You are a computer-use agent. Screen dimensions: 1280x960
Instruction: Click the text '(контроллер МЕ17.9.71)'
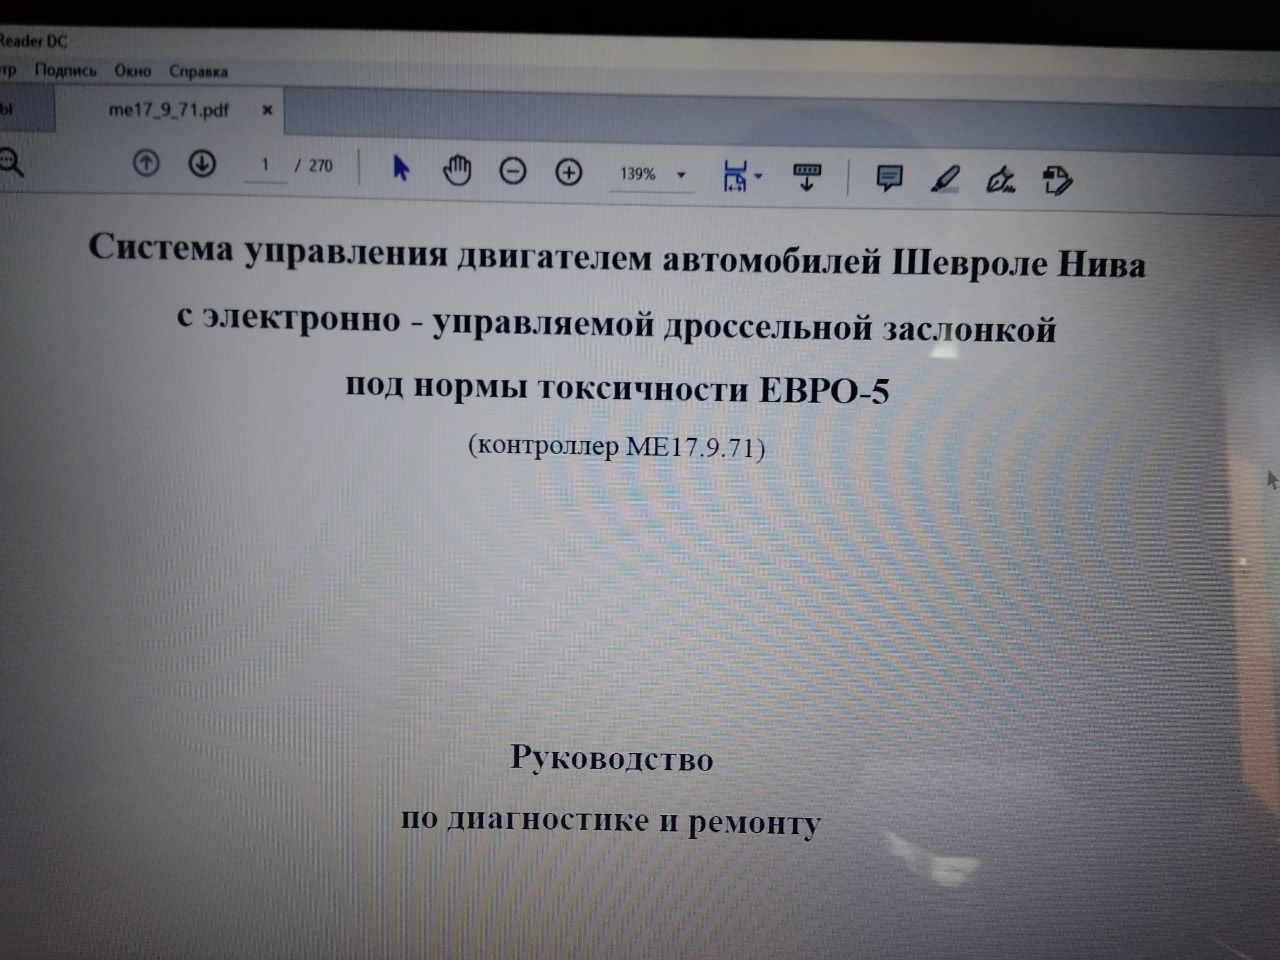coord(617,445)
